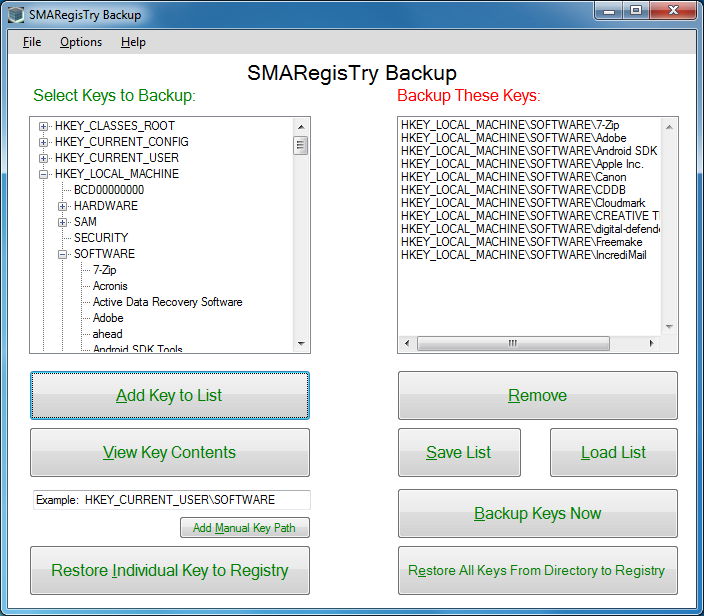The width and height of the screenshot is (704, 616).
Task: Collapse the SOFTWARE registry key
Action: click(62, 254)
